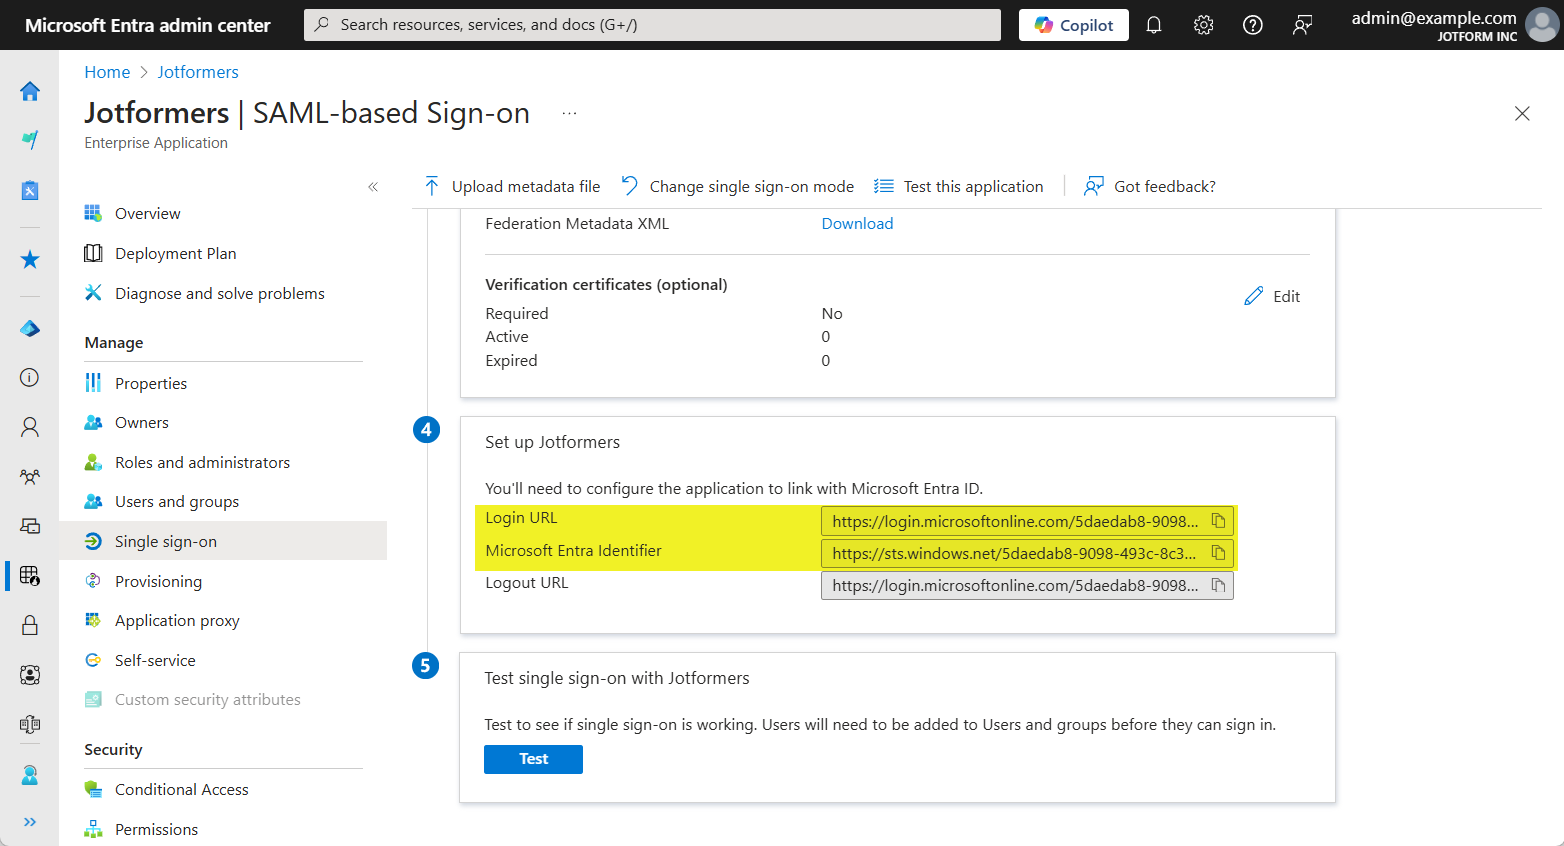This screenshot has width=1564, height=846.
Task: Copy the Microsoft Entra Identifier value
Action: [1218, 553]
